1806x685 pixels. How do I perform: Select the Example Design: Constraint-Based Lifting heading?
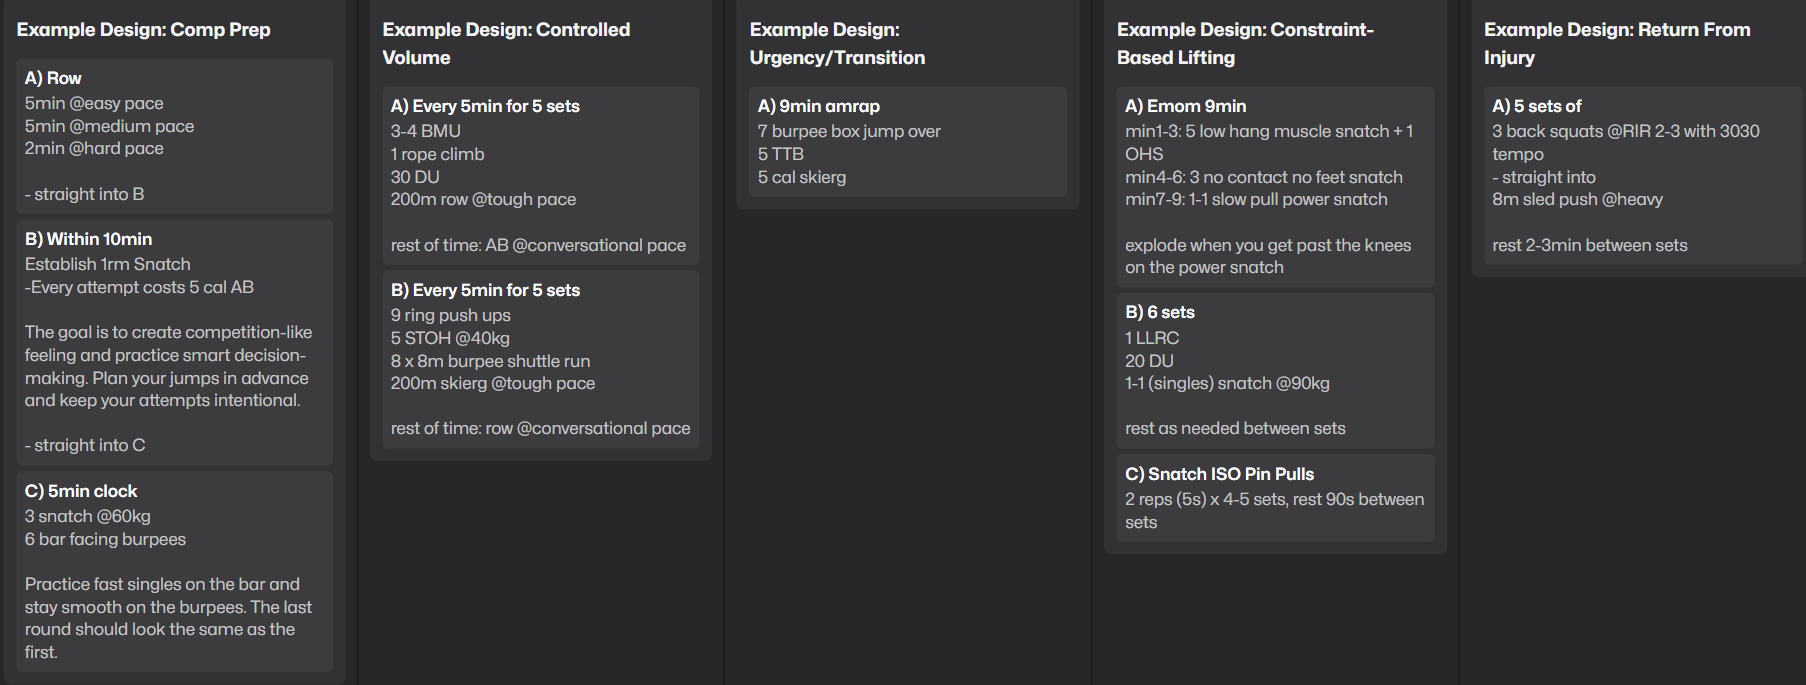[1245, 43]
